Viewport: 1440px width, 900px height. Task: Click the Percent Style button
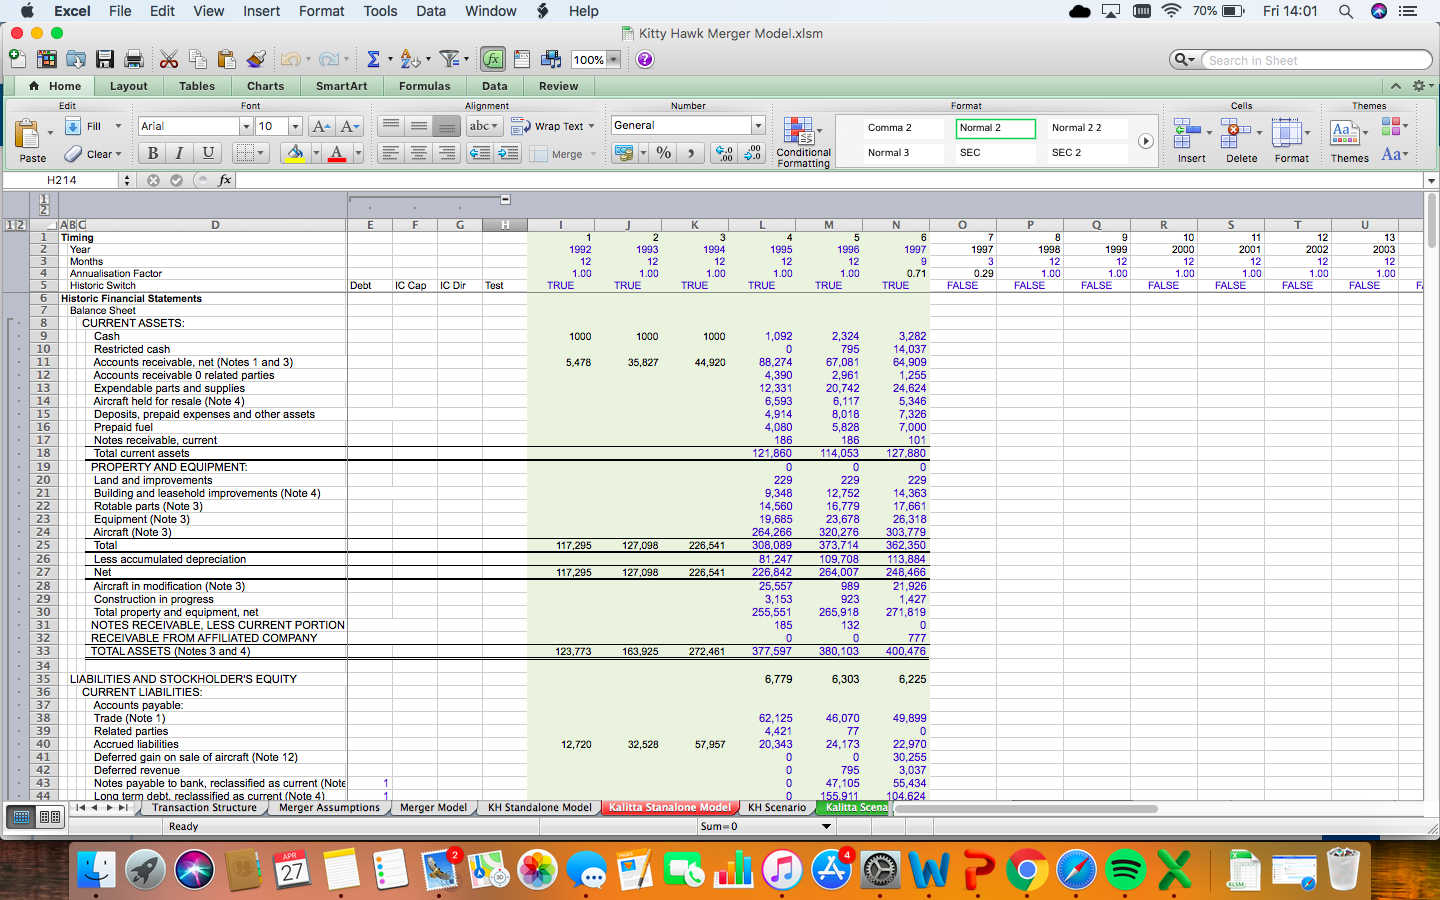[663, 153]
